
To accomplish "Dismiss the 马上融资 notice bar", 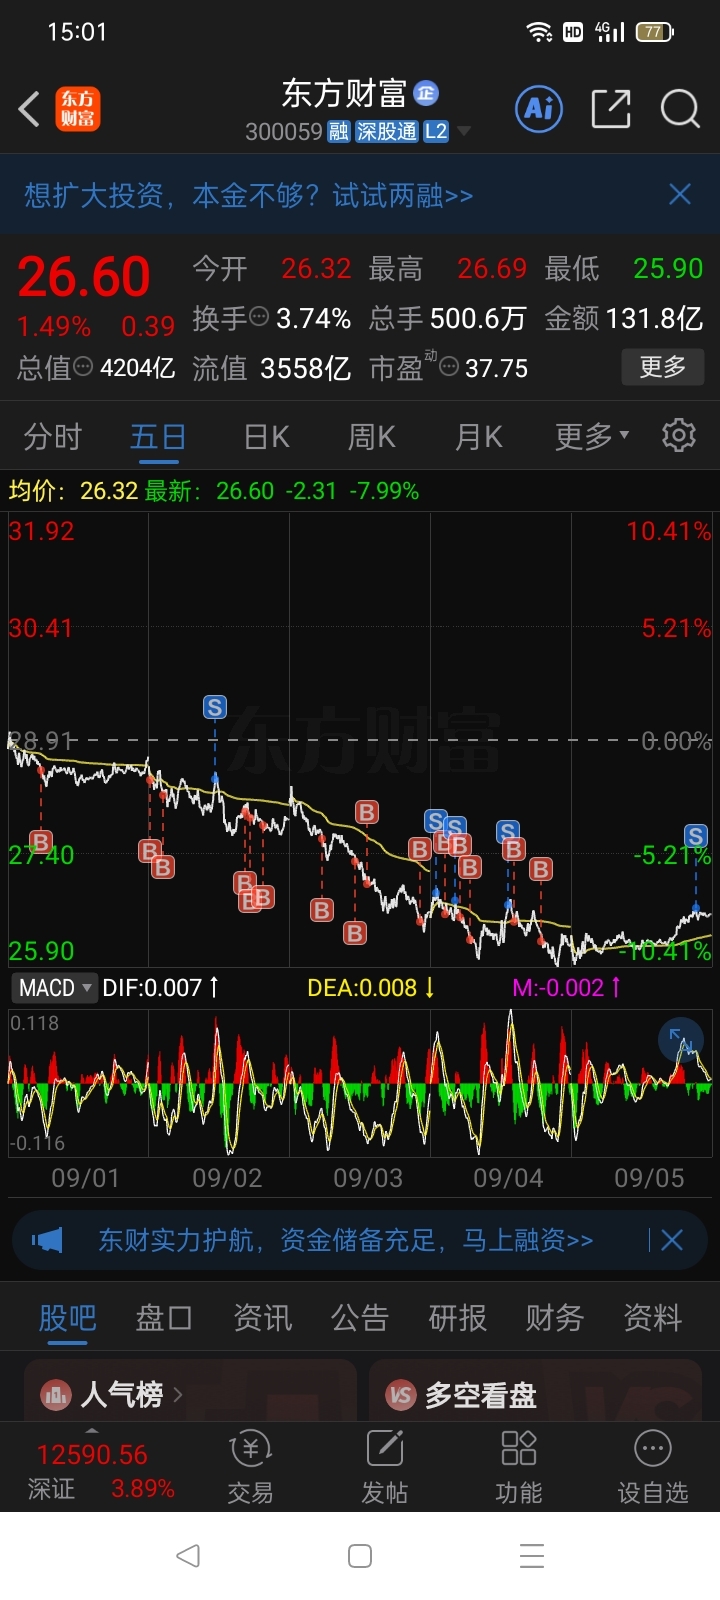I will tap(672, 1241).
